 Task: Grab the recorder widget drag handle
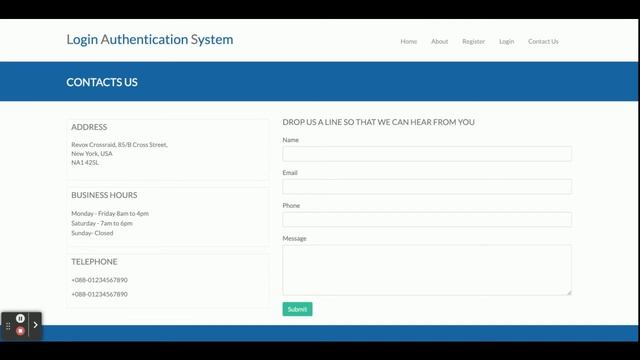point(8,326)
